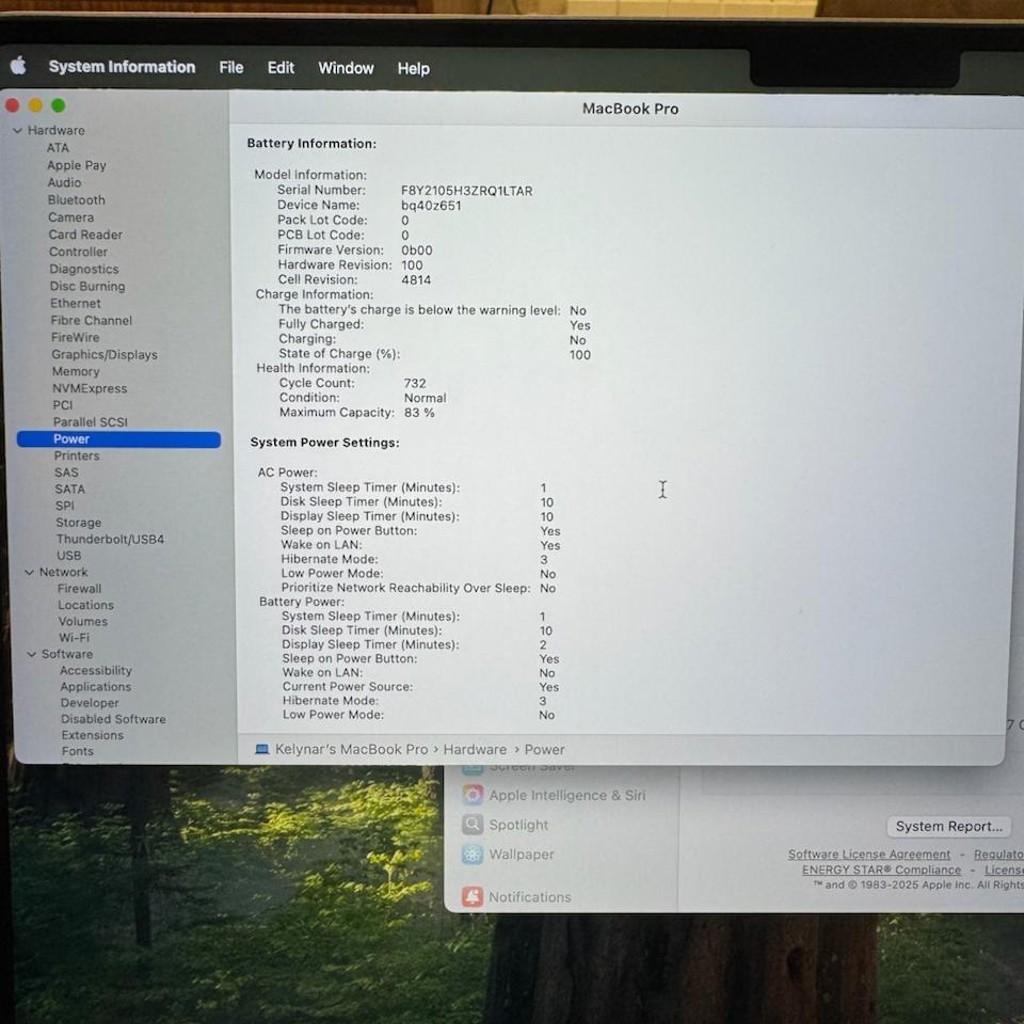Collapse the Software section chevron
The width and height of the screenshot is (1024, 1024).
[31, 654]
